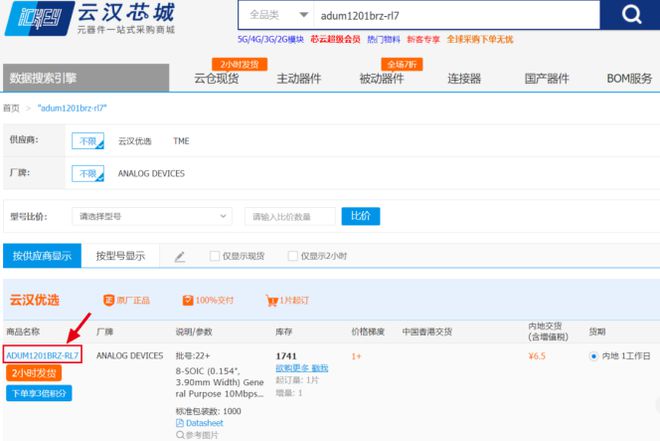The height and width of the screenshot is (441, 660).
Task: Open the 云汉芯城 logo homepage
Action: click(90, 18)
